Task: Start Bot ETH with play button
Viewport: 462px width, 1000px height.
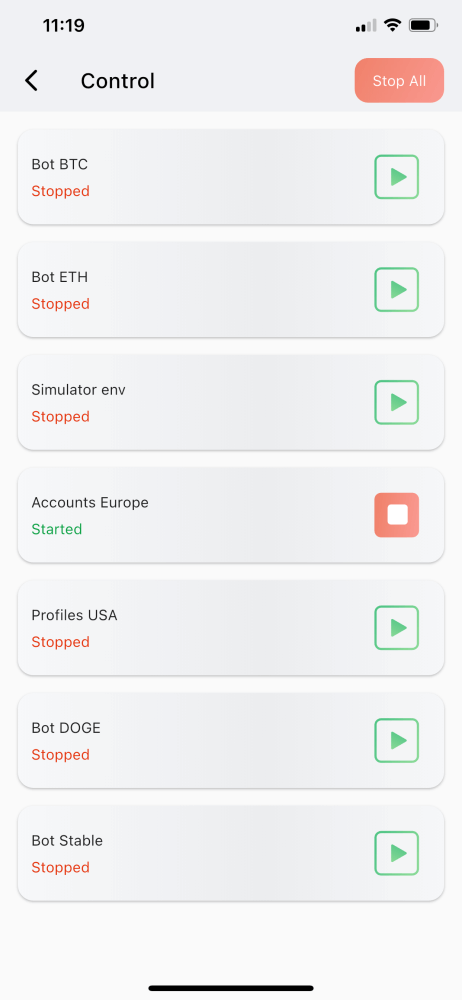Action: 396,290
